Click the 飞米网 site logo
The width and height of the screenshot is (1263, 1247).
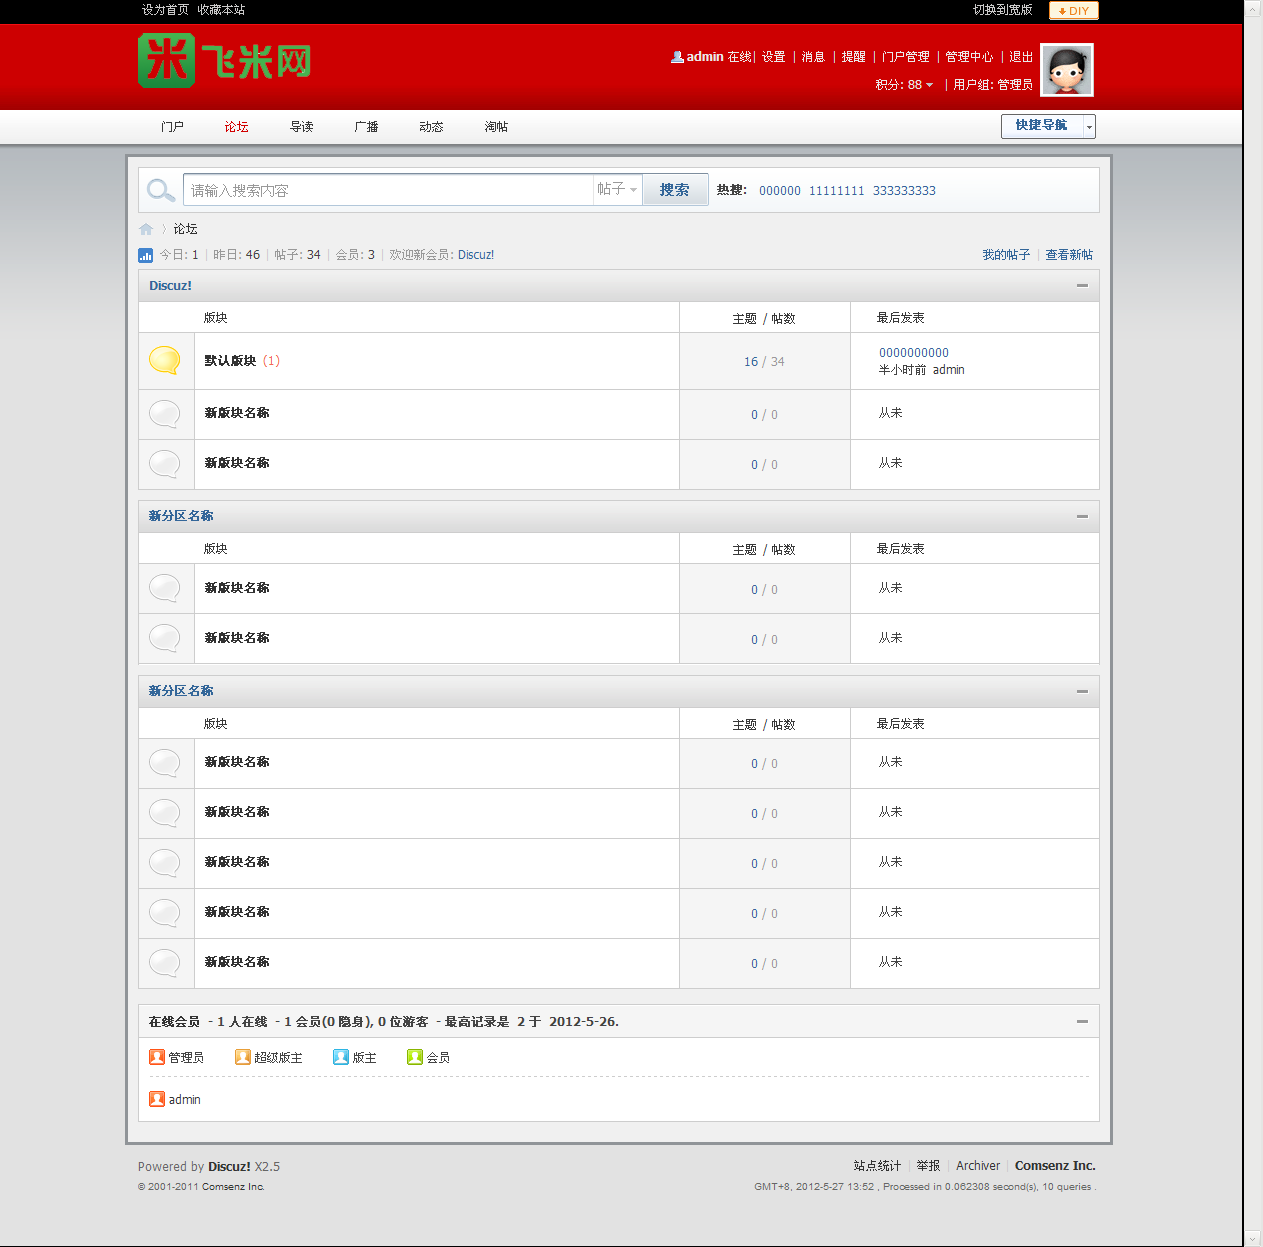(224, 61)
